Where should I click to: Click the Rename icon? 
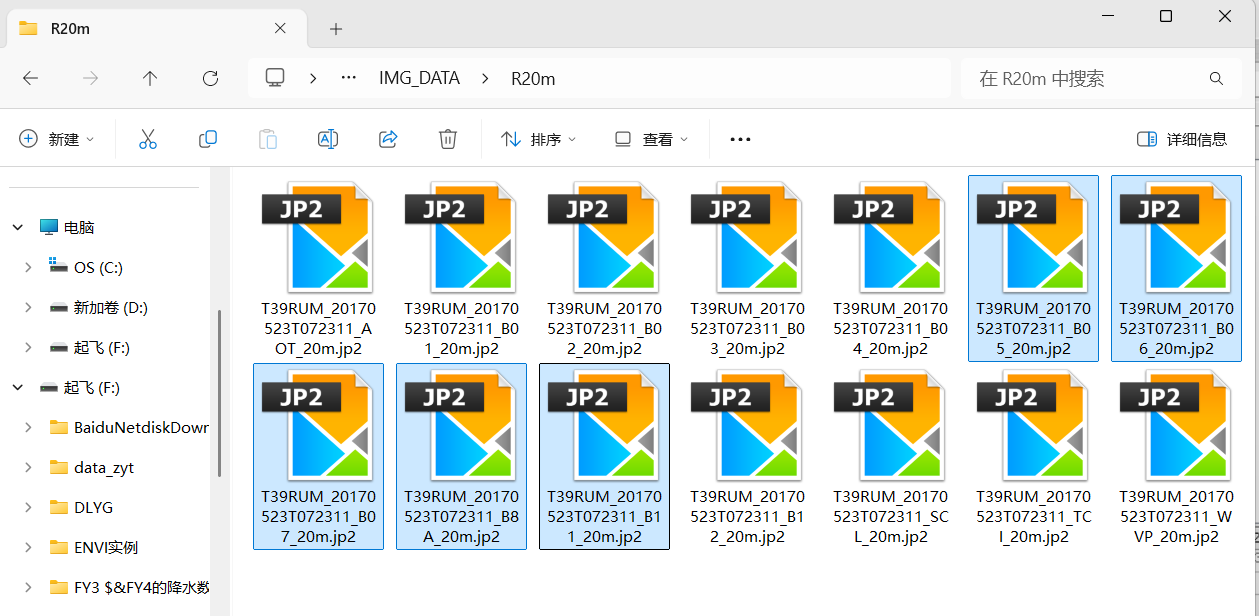(x=328, y=140)
